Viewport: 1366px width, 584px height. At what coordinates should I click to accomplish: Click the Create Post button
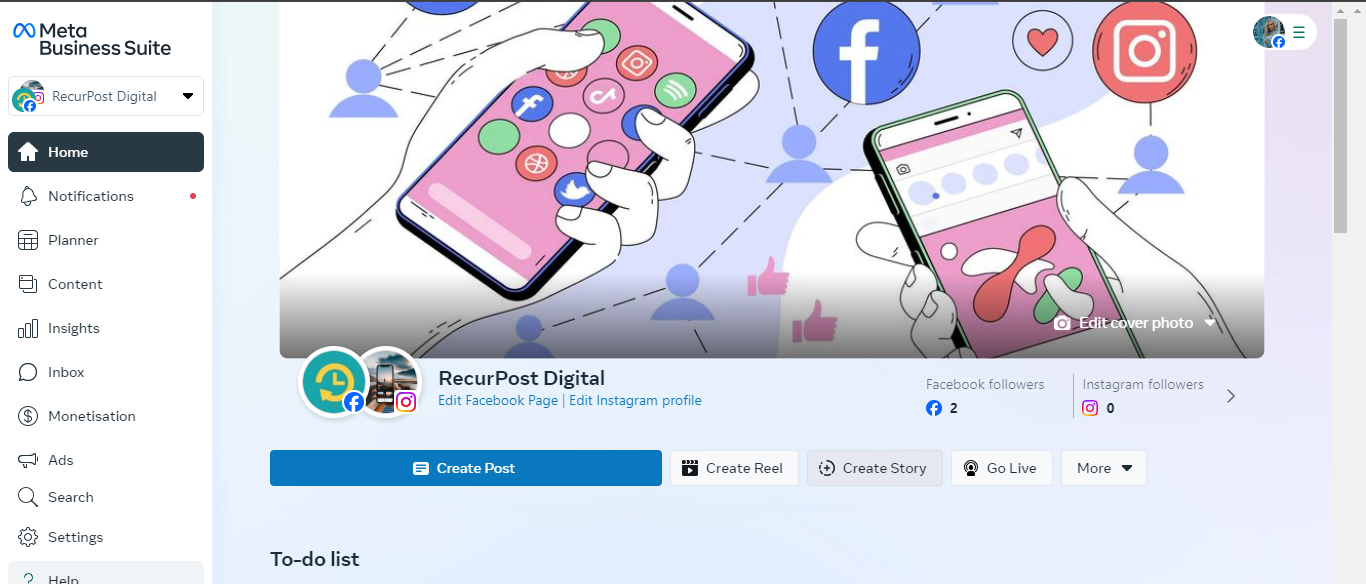tap(466, 468)
